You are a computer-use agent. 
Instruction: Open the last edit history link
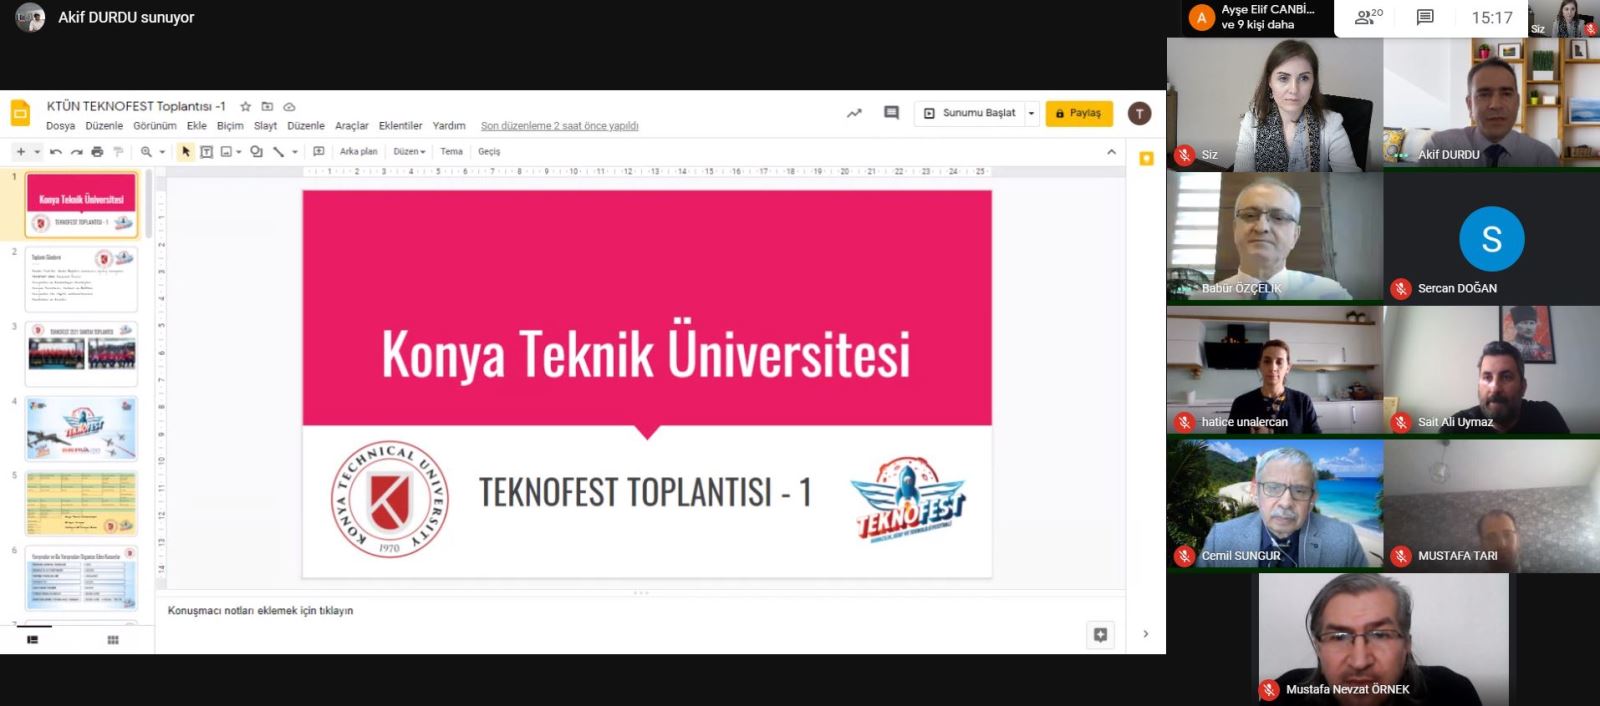pyautogui.click(x=559, y=126)
